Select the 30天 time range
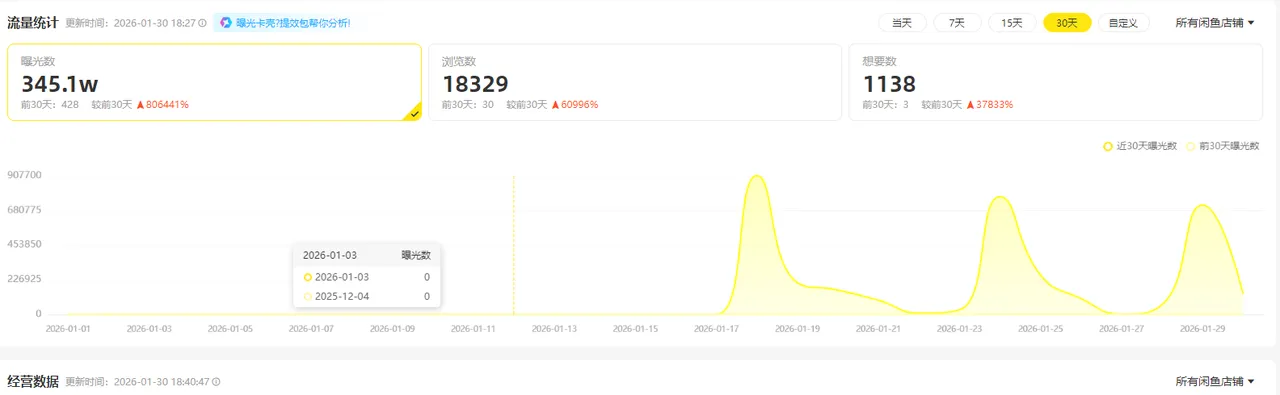1280x395 pixels. [x=1067, y=22]
